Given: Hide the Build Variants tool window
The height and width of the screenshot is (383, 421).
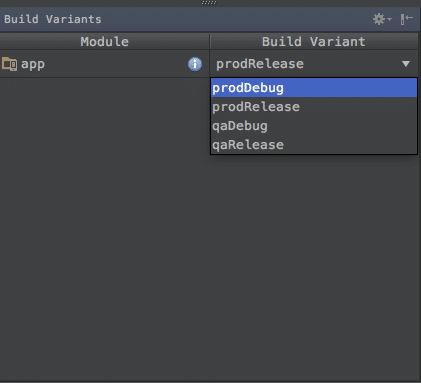Looking at the screenshot, I should (407, 19).
